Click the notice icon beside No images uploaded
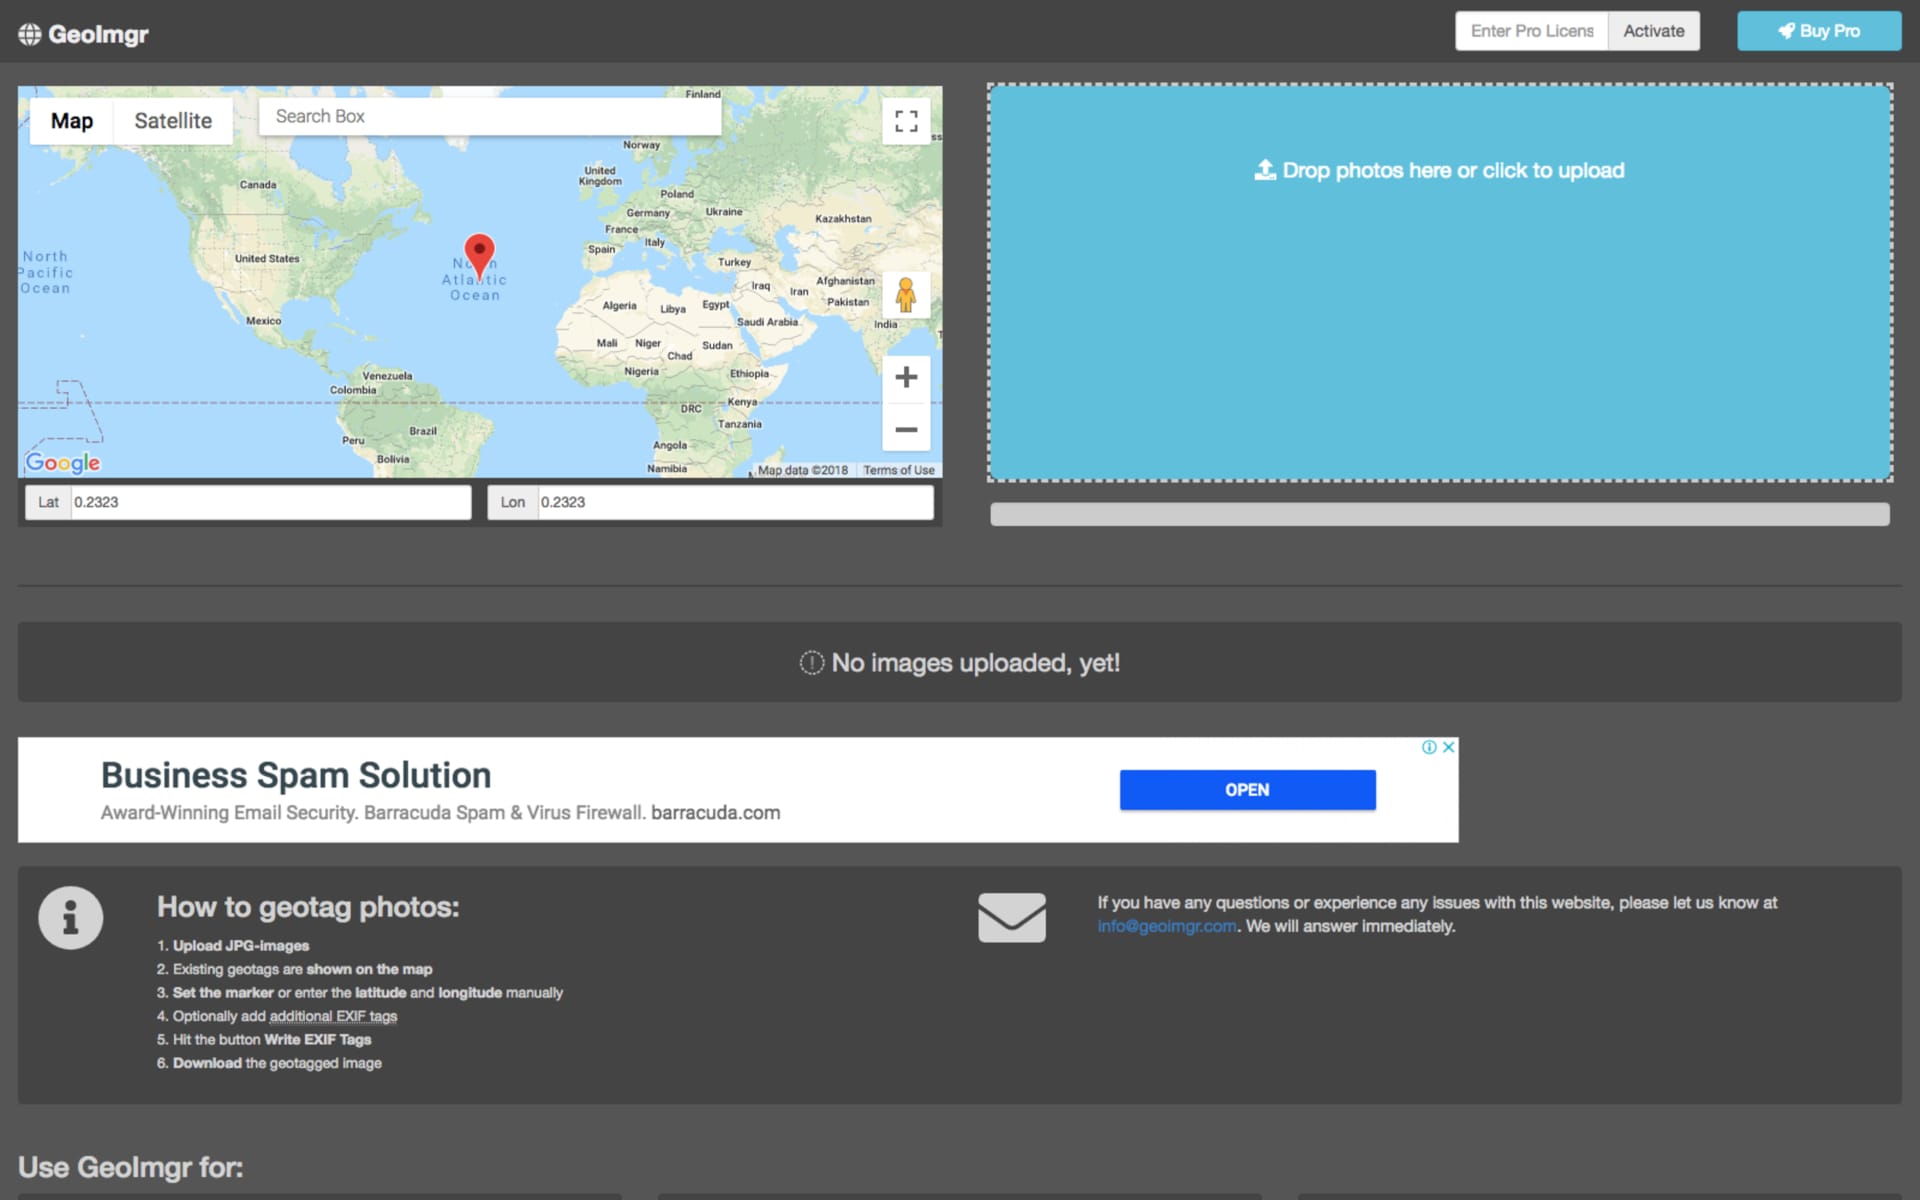1920x1200 pixels. click(811, 663)
